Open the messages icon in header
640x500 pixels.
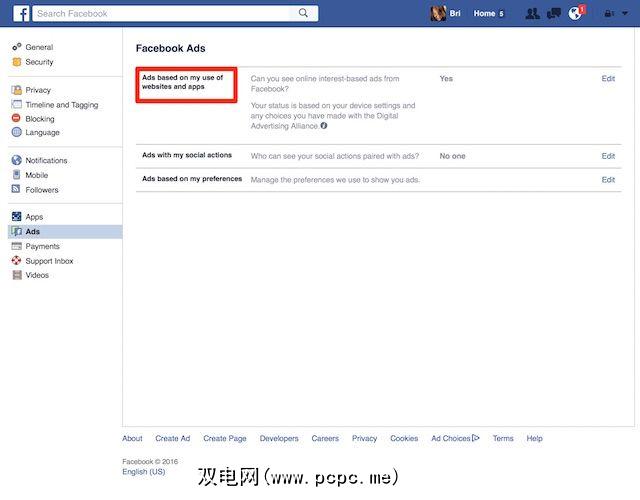coord(553,14)
